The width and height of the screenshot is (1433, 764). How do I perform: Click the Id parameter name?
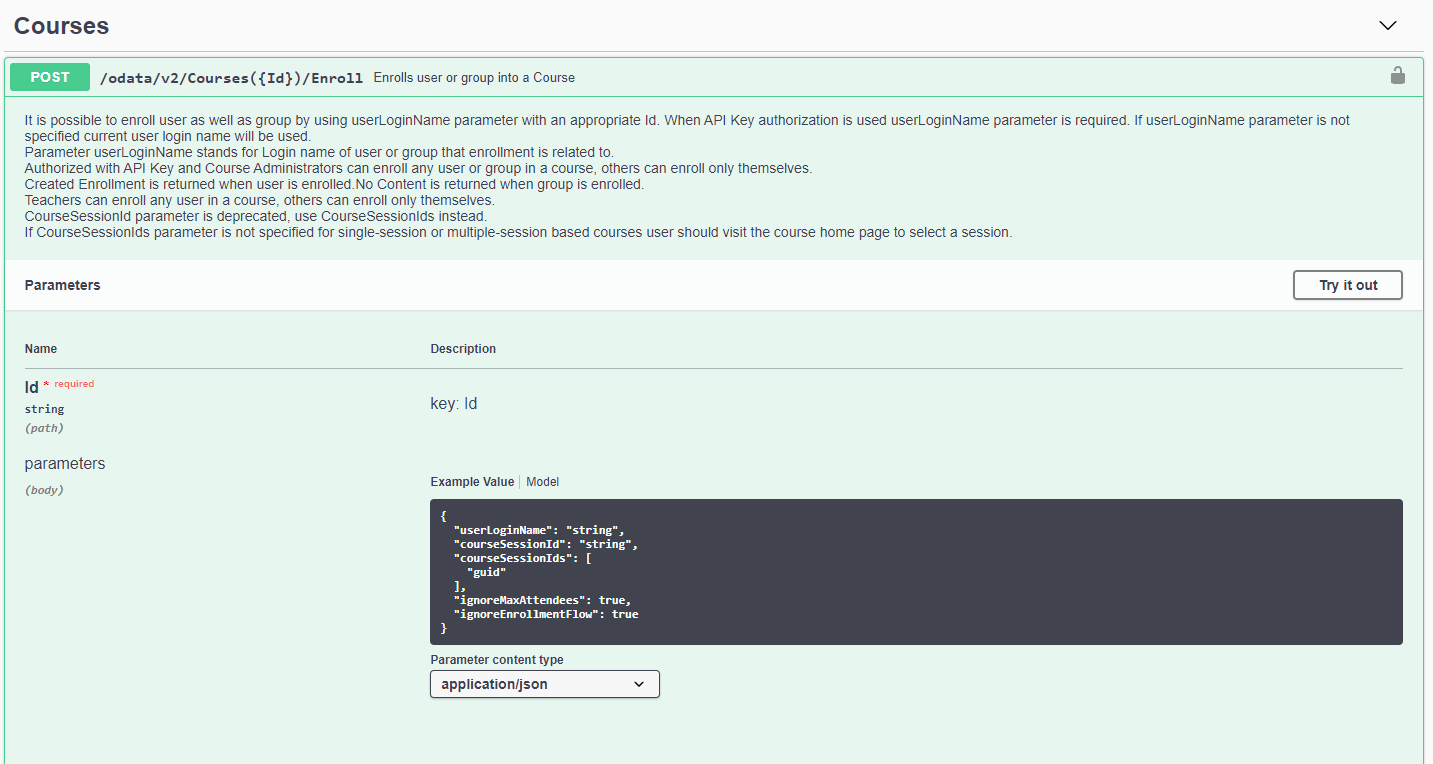coord(32,387)
